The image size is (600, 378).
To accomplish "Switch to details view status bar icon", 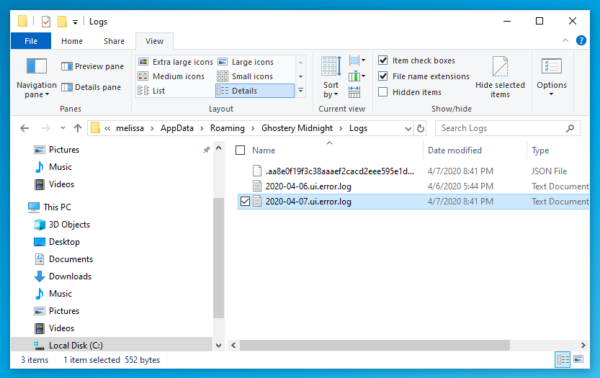I will pos(562,360).
